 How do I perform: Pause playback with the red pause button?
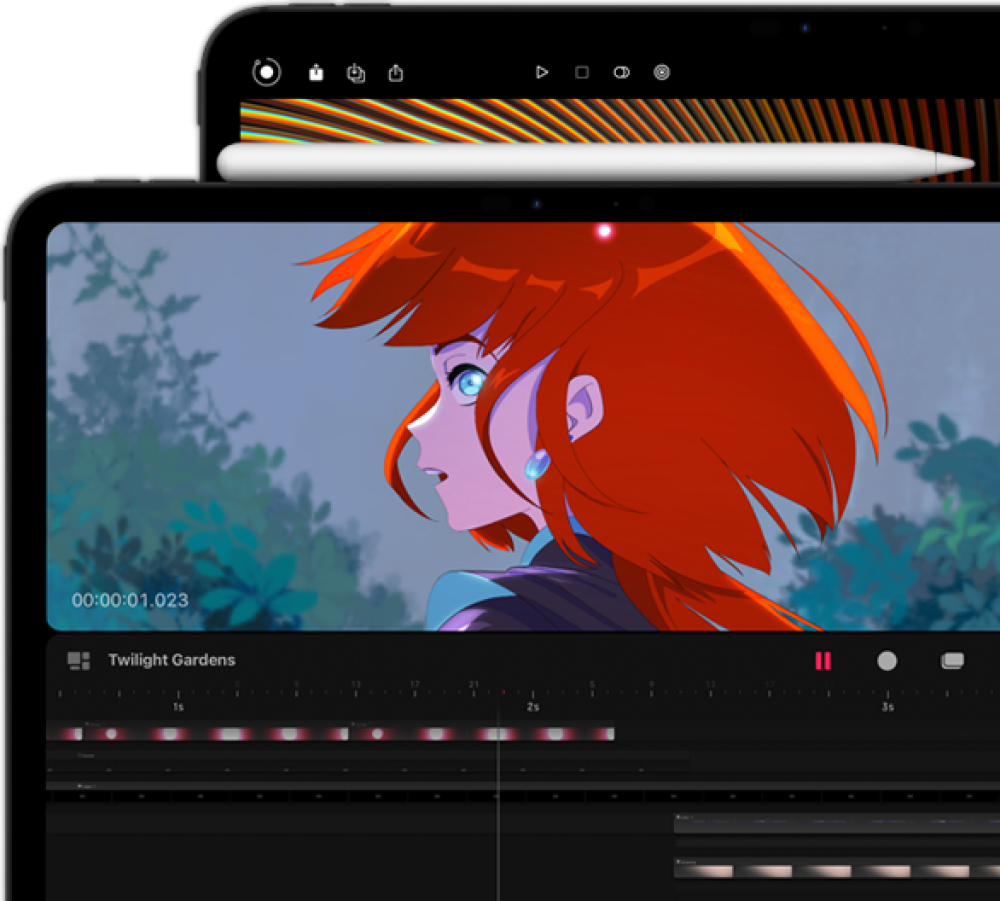823,661
